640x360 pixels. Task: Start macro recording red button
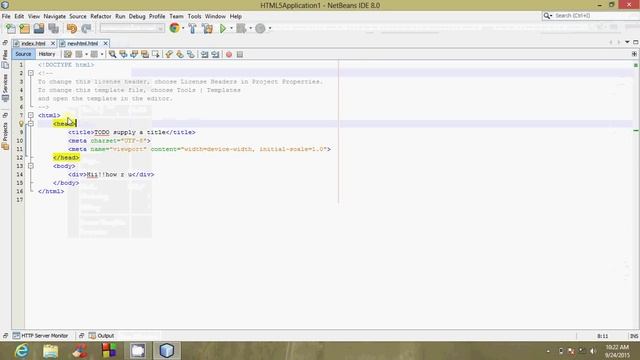(229, 54)
